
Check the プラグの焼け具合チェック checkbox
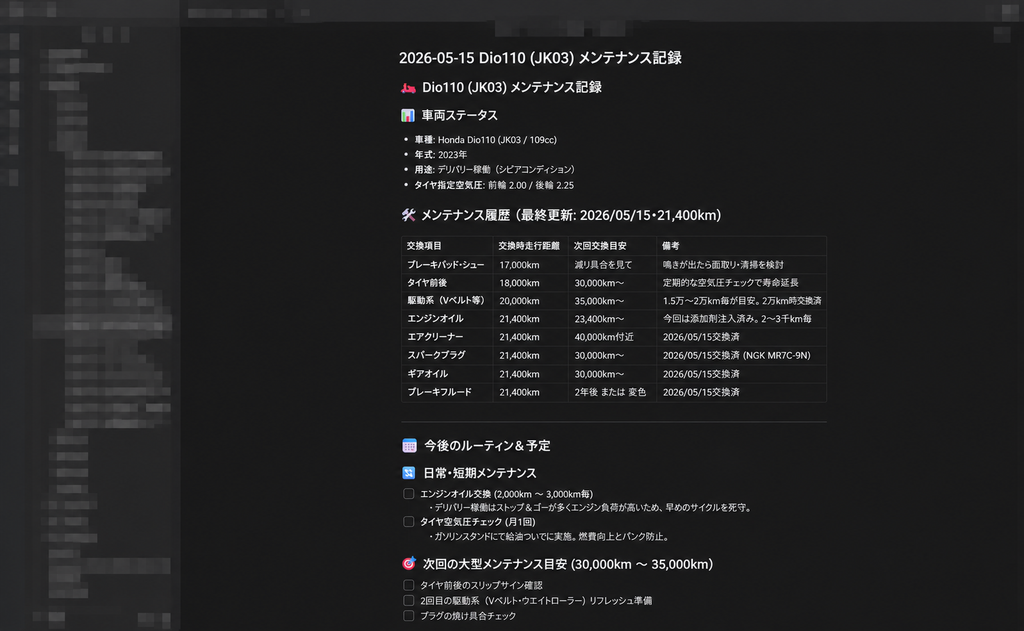[x=409, y=616]
